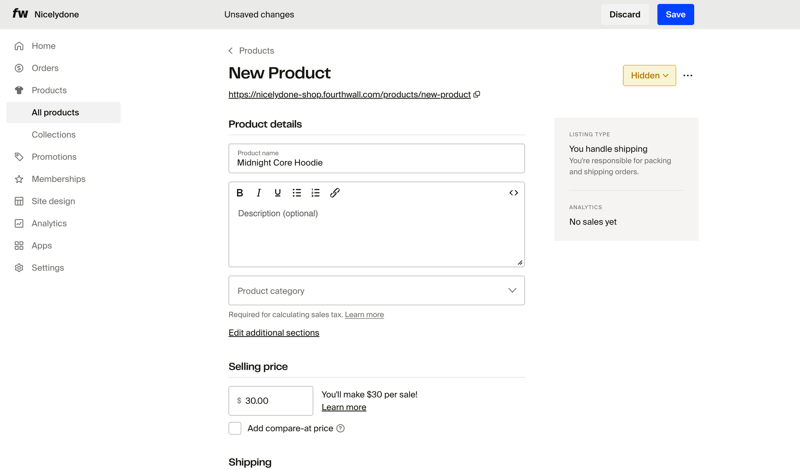Enable the Add compare-at price checkbox

tap(235, 429)
